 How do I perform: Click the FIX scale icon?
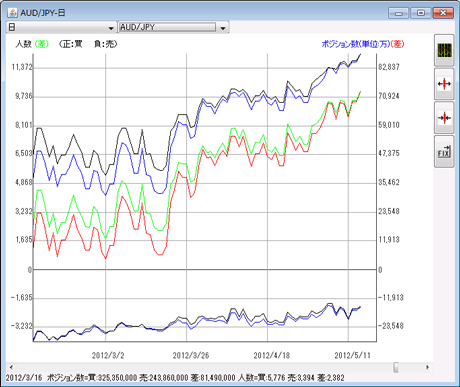[x=444, y=152]
